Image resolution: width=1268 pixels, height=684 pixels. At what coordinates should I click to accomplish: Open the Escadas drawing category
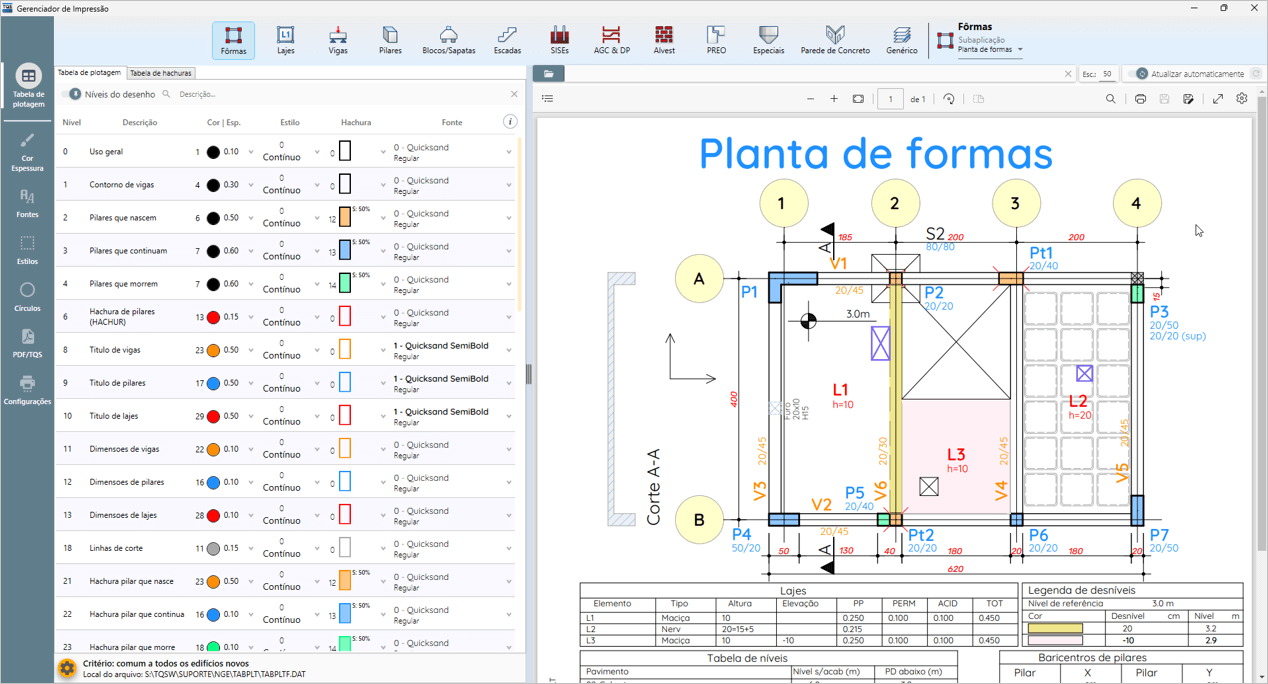(x=507, y=40)
